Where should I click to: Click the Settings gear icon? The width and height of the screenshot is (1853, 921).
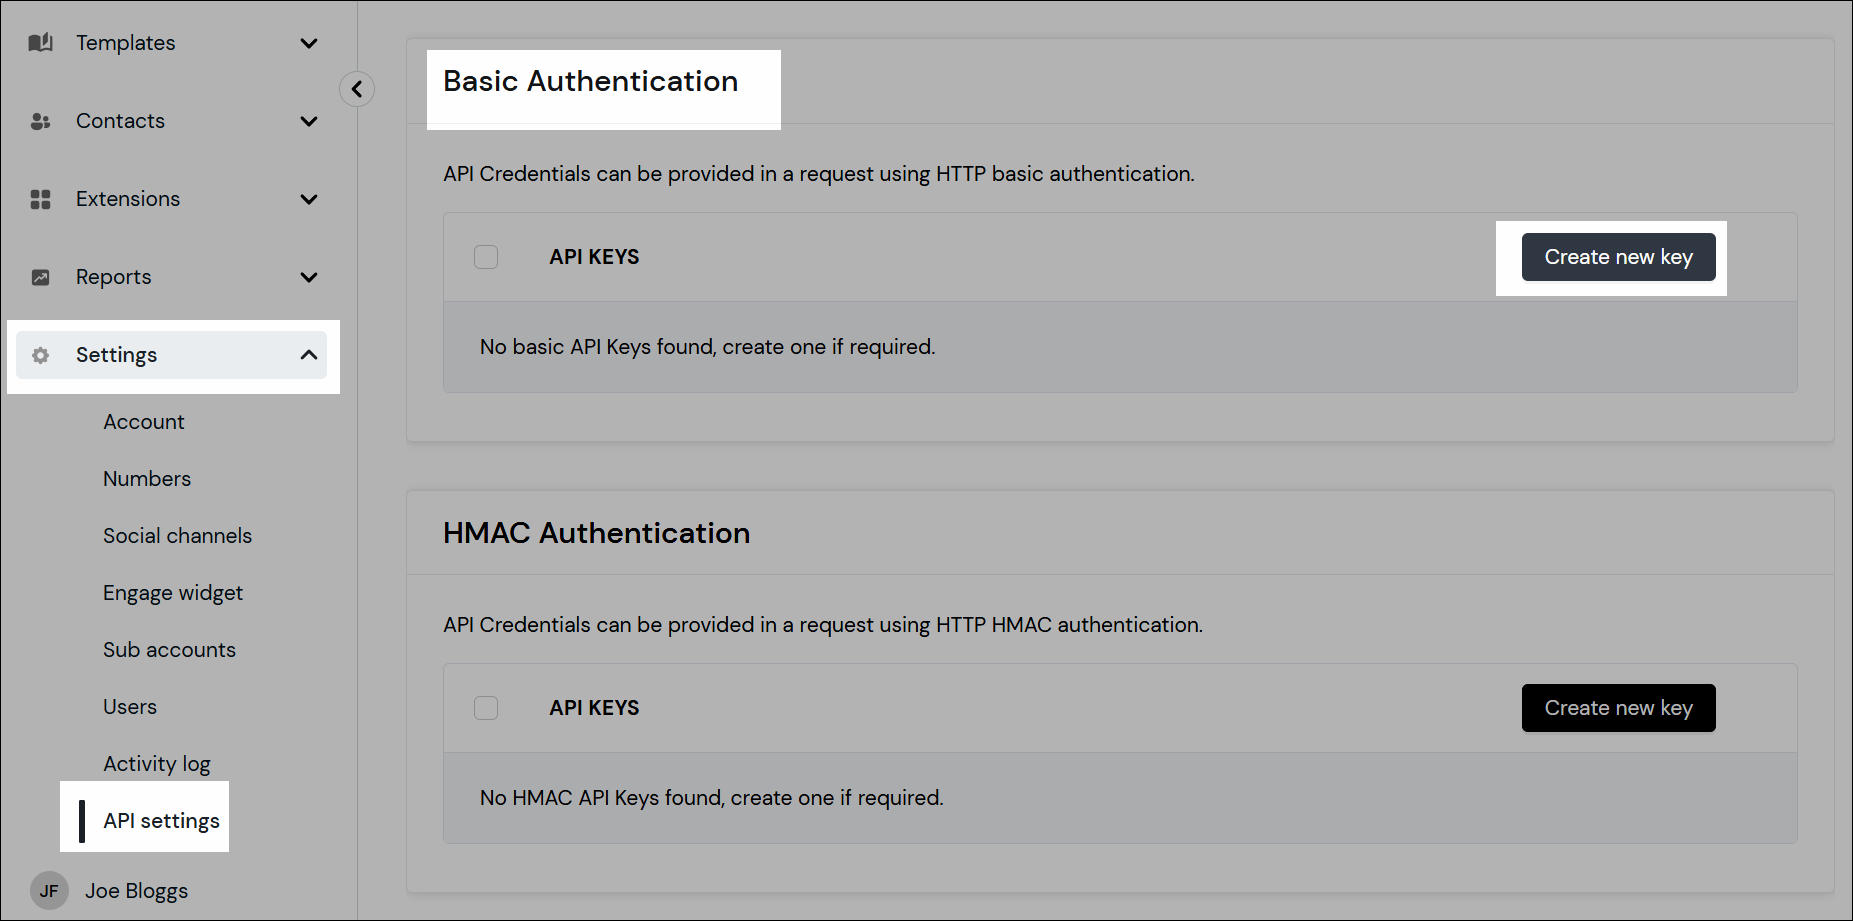40,355
